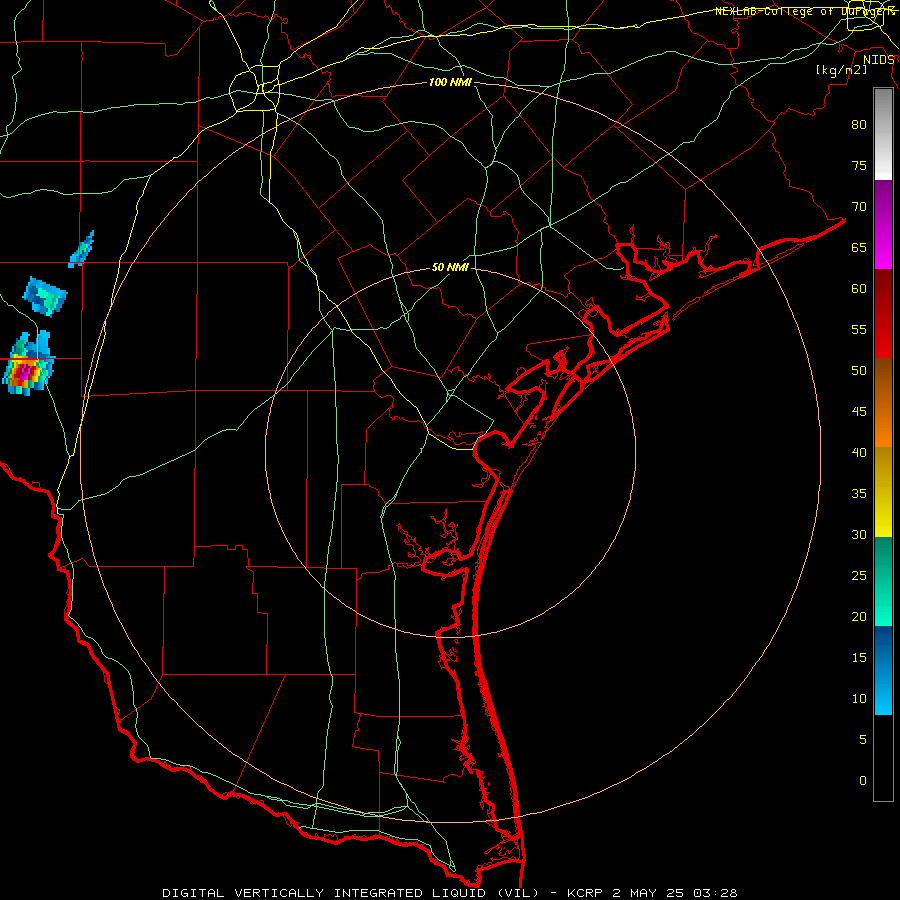Click the 30 value on the scale
The height and width of the screenshot is (900, 900).
[859, 534]
